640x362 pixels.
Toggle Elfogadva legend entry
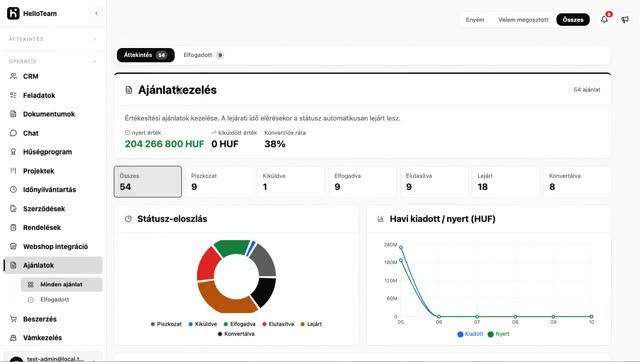click(x=240, y=324)
